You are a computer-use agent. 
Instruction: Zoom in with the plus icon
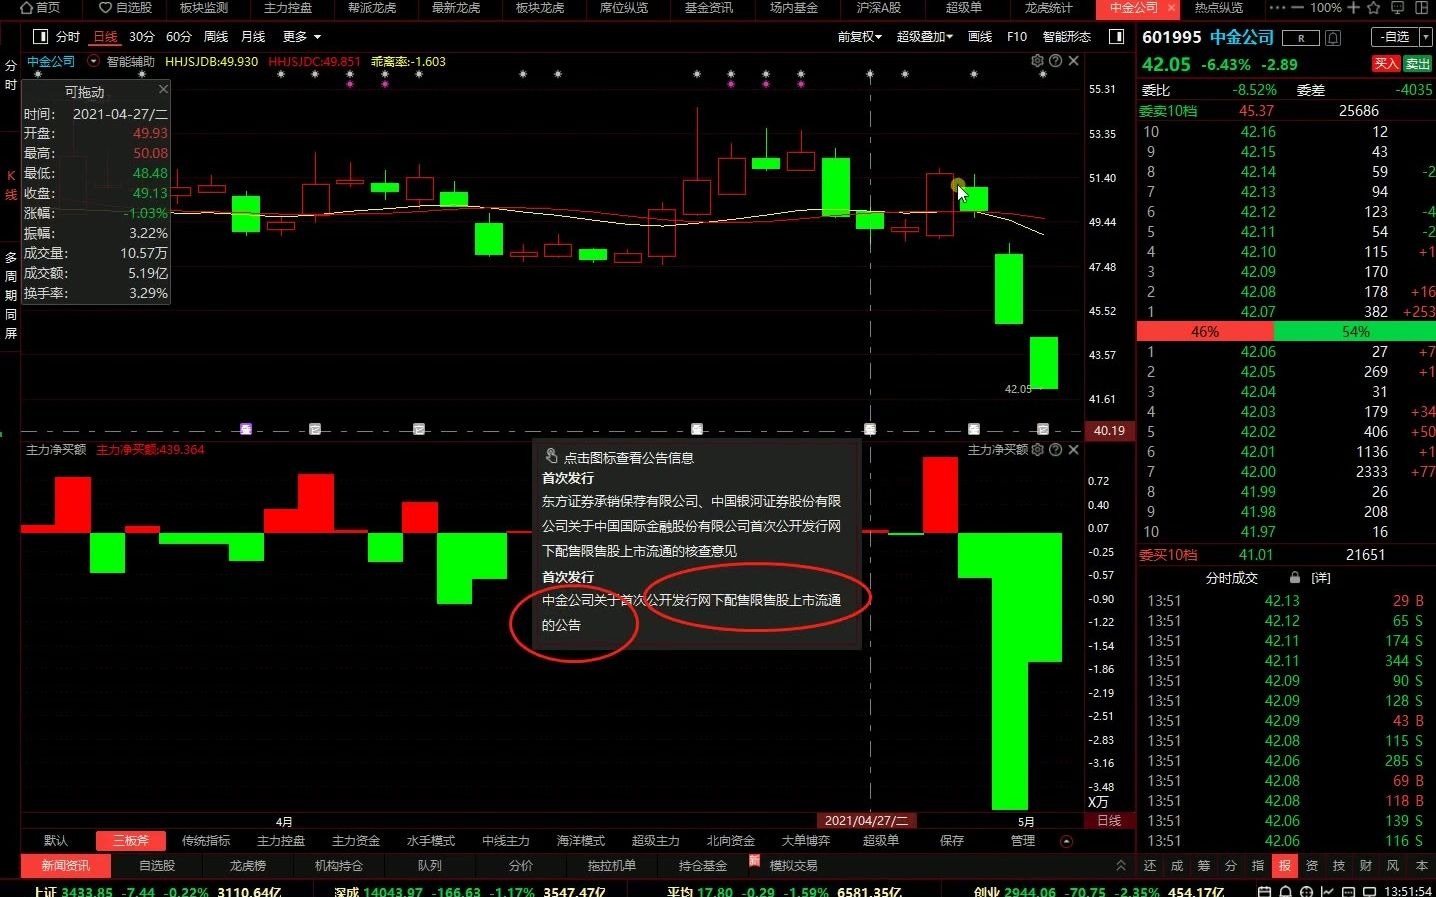1353,7
